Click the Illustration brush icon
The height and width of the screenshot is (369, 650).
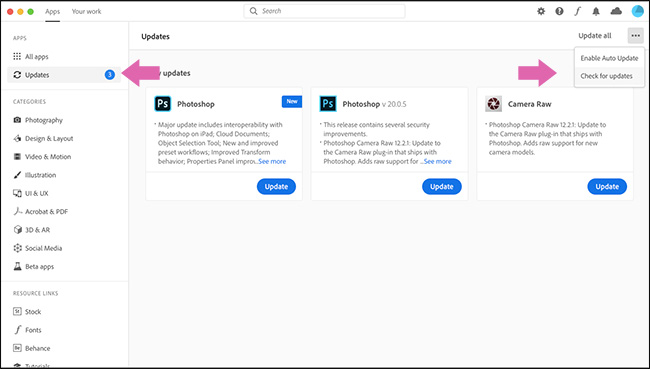pos(17,175)
